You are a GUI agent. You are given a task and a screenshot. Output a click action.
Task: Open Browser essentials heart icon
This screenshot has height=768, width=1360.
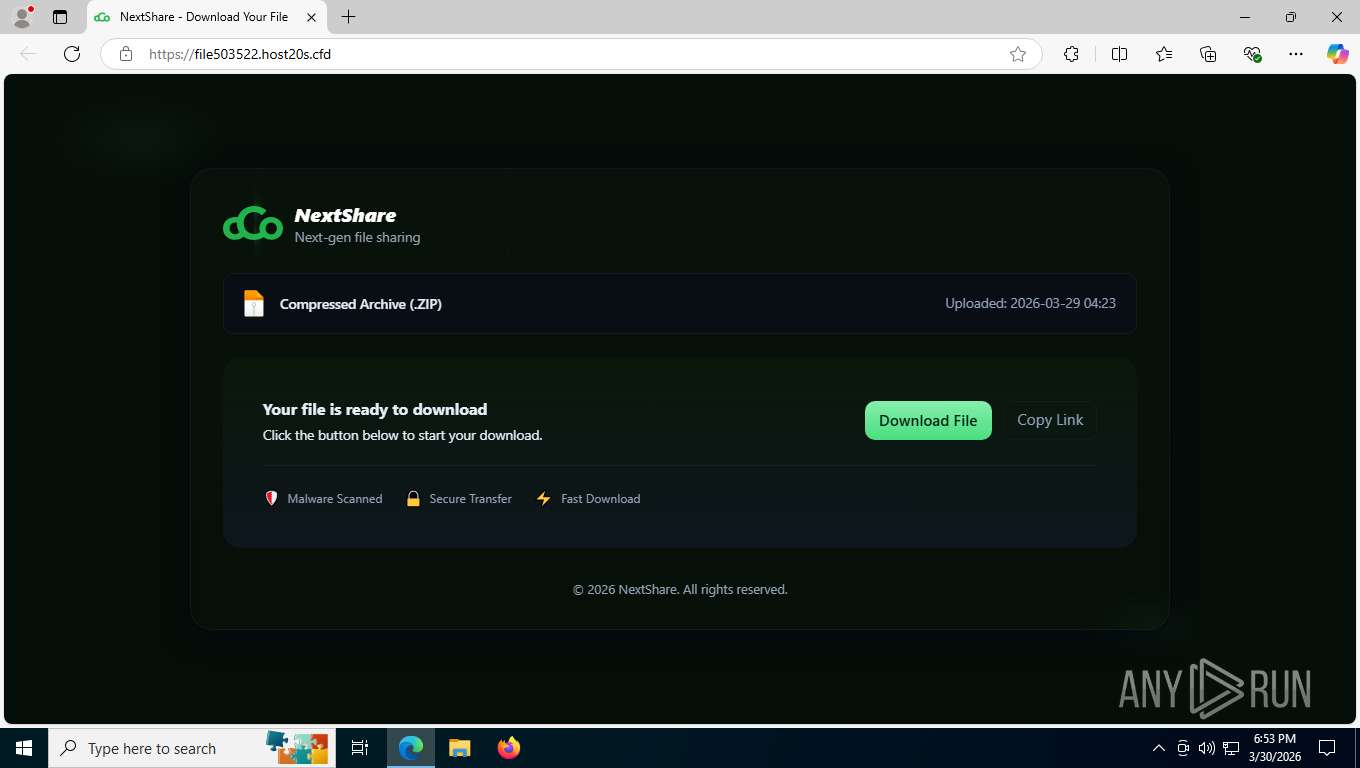click(x=1252, y=54)
